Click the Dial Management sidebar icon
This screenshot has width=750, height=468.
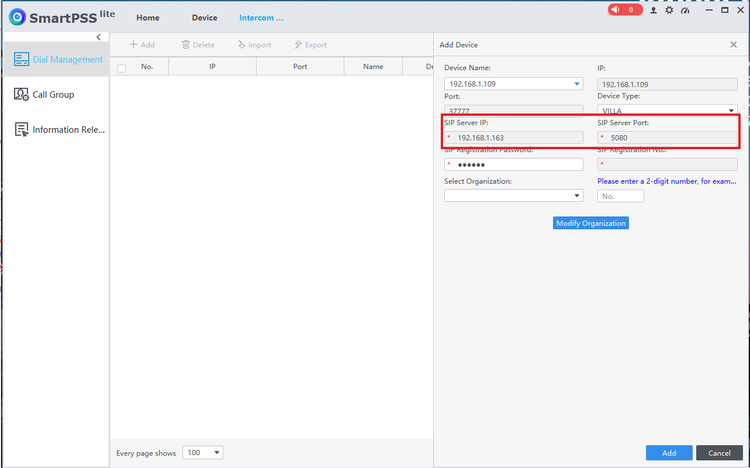(22, 60)
